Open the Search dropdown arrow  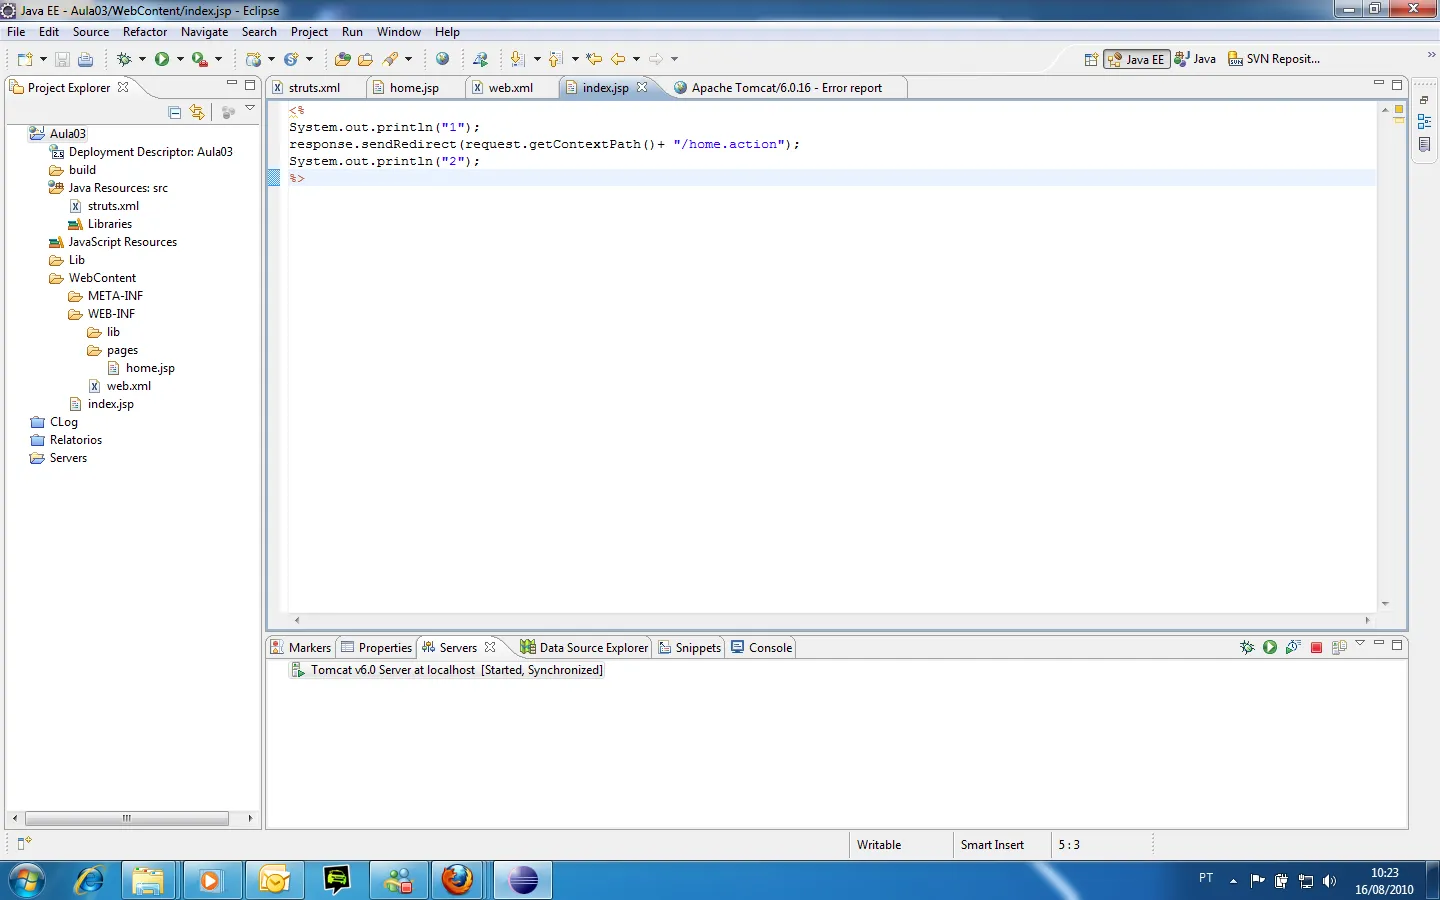(x=408, y=59)
